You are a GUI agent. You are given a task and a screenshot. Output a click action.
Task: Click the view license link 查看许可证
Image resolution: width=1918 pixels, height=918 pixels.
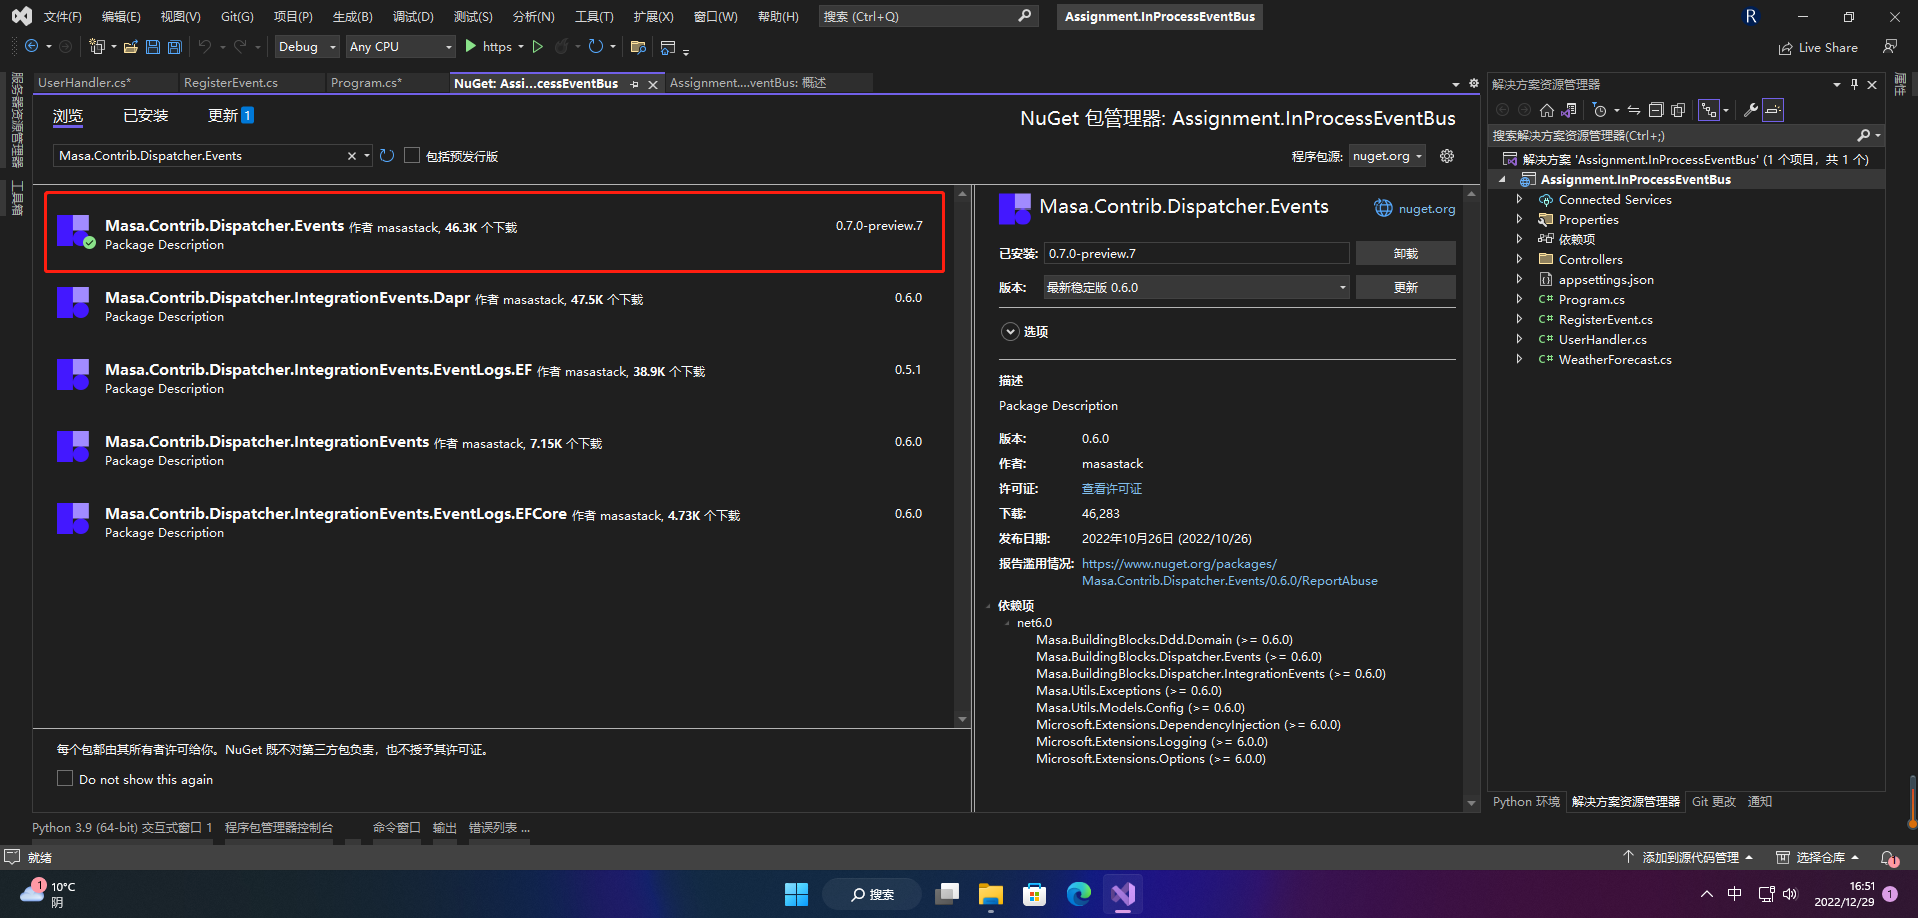pyautogui.click(x=1112, y=489)
